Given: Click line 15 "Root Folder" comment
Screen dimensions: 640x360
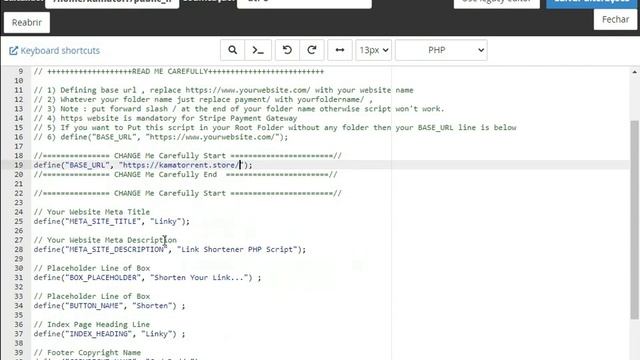Looking at the screenshot, I should 275,128.
